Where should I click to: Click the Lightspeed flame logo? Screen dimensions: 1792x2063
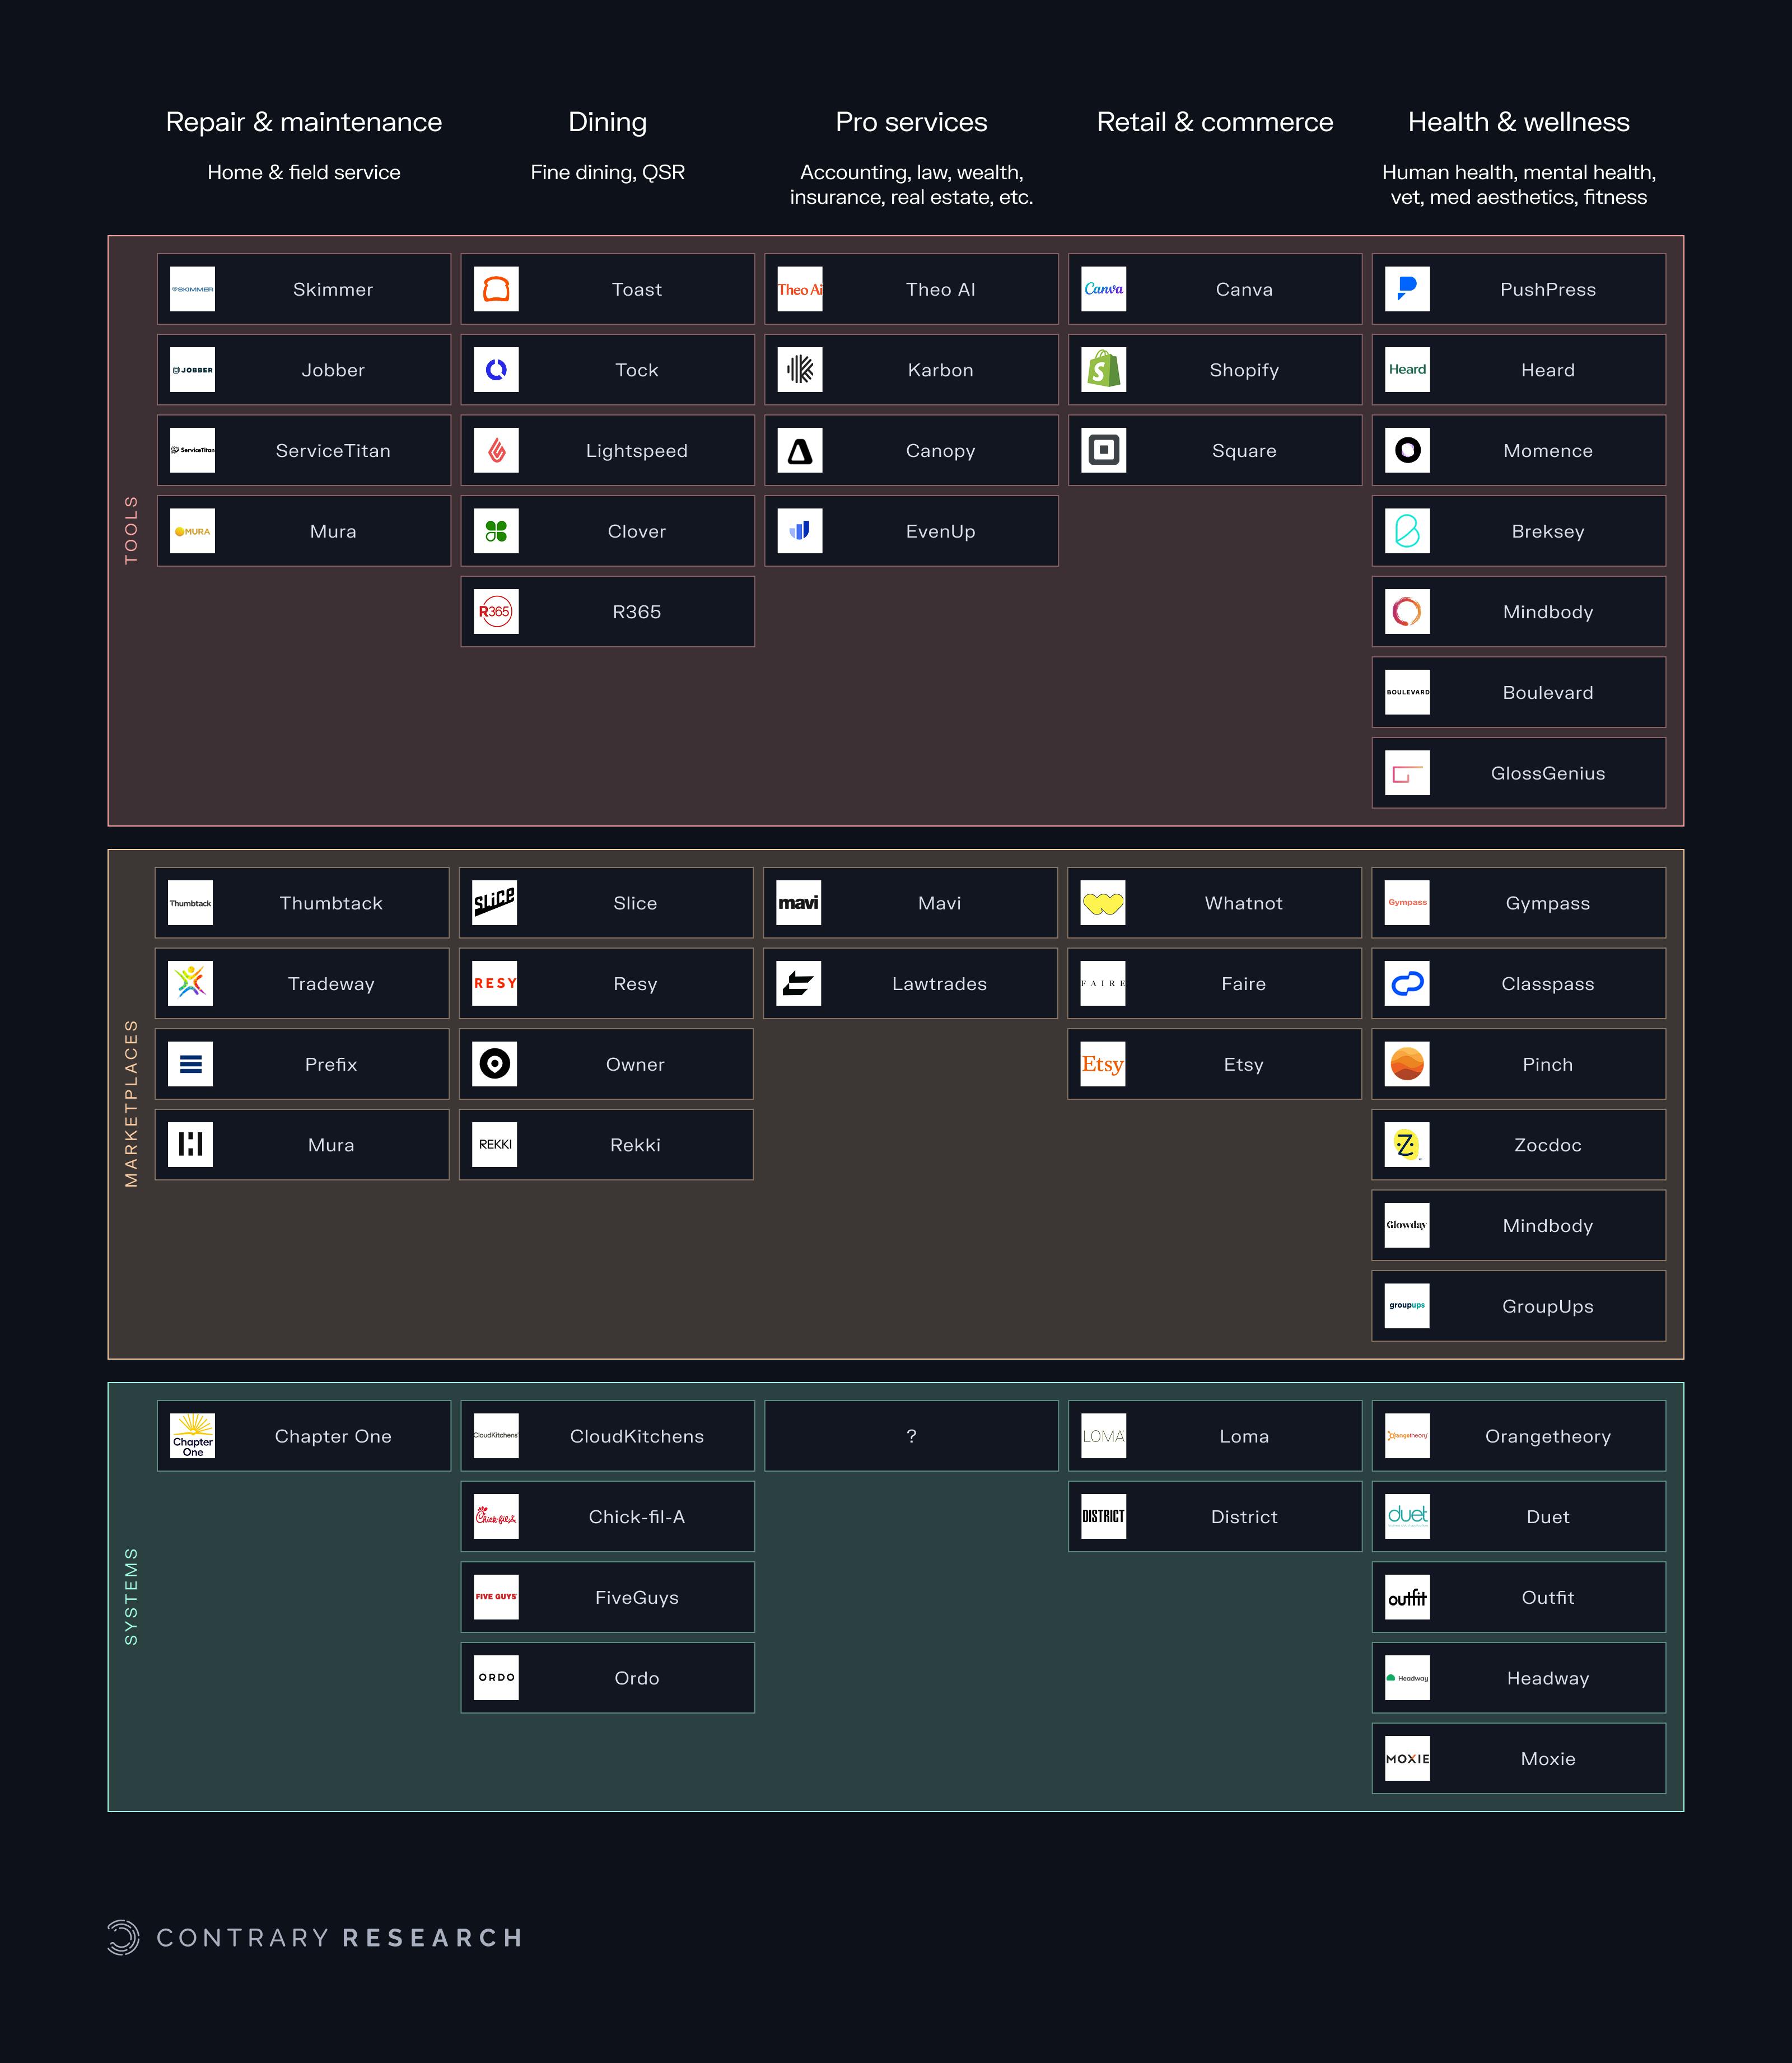click(x=496, y=451)
